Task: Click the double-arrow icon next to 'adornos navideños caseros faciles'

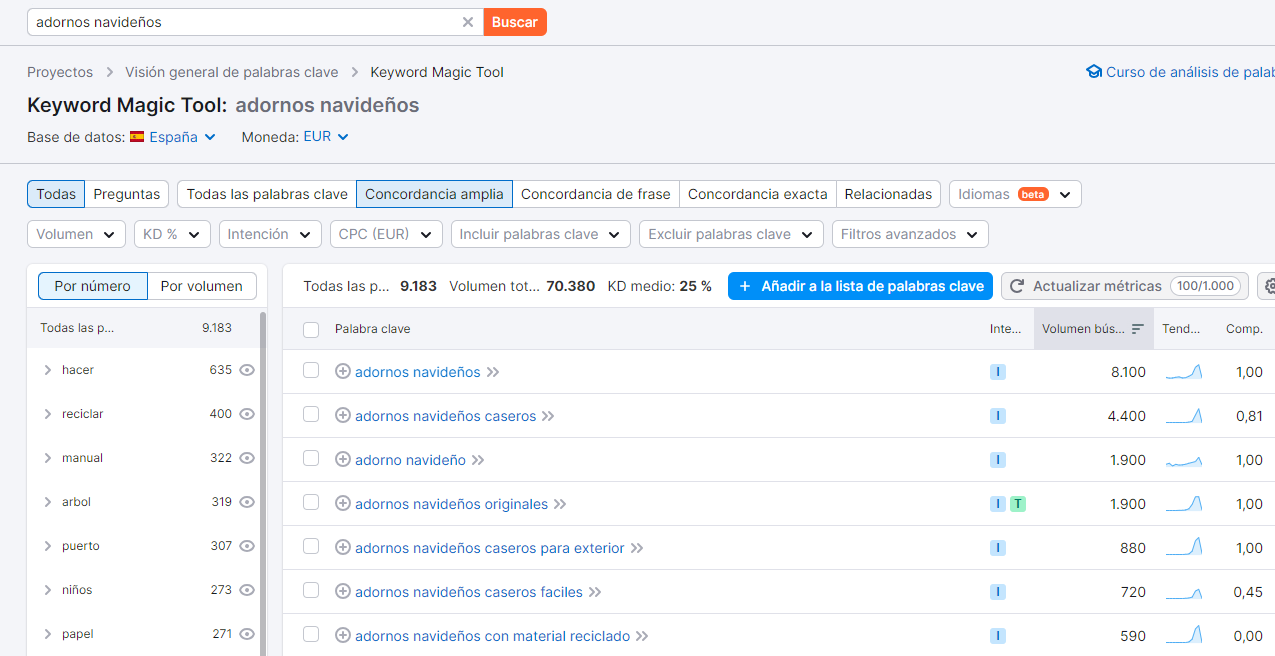Action: (595, 592)
